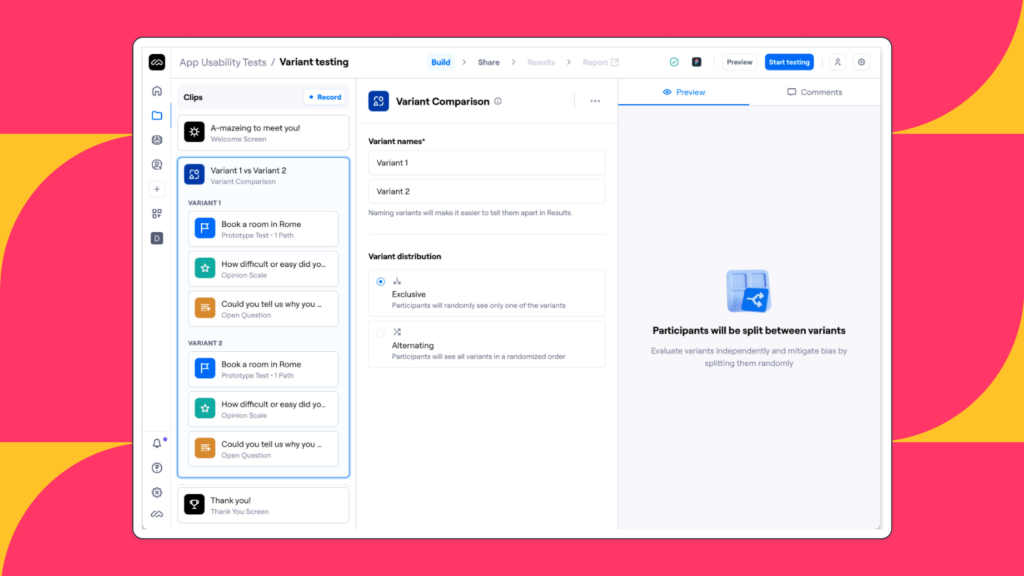Open the help icon in bottom sidebar
Screen dimensions: 1024x576
157,468
